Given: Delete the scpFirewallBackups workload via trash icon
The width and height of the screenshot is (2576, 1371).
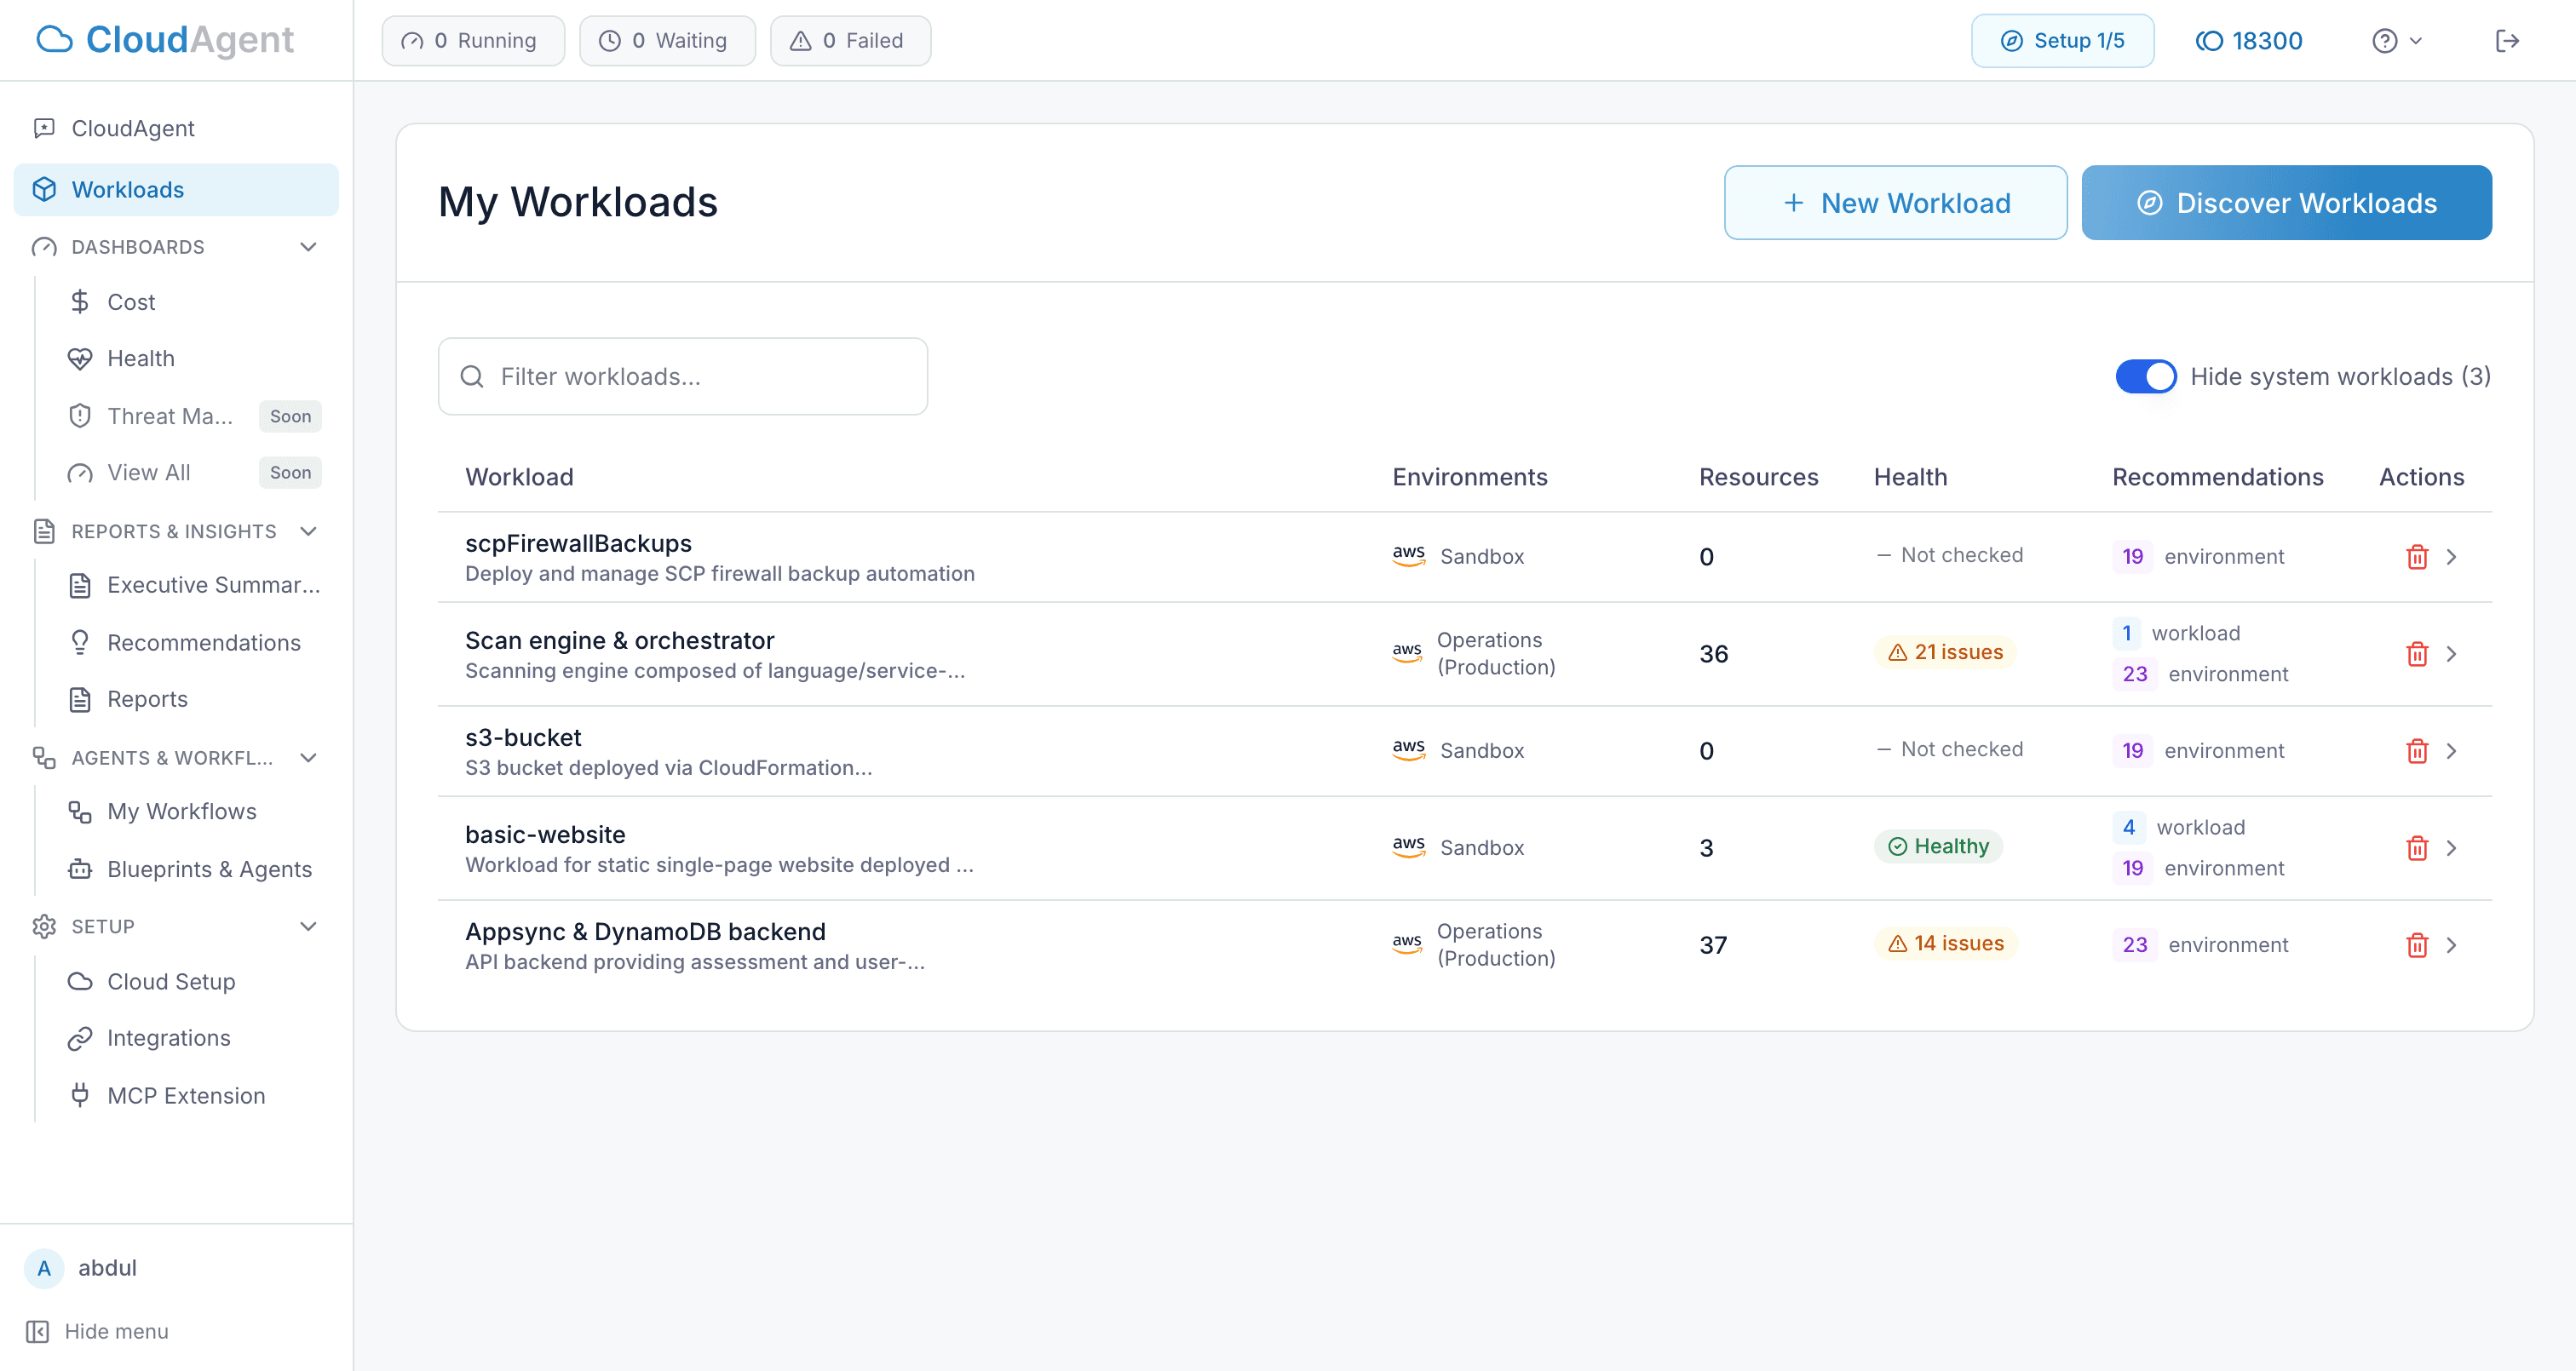Looking at the screenshot, I should point(2416,557).
